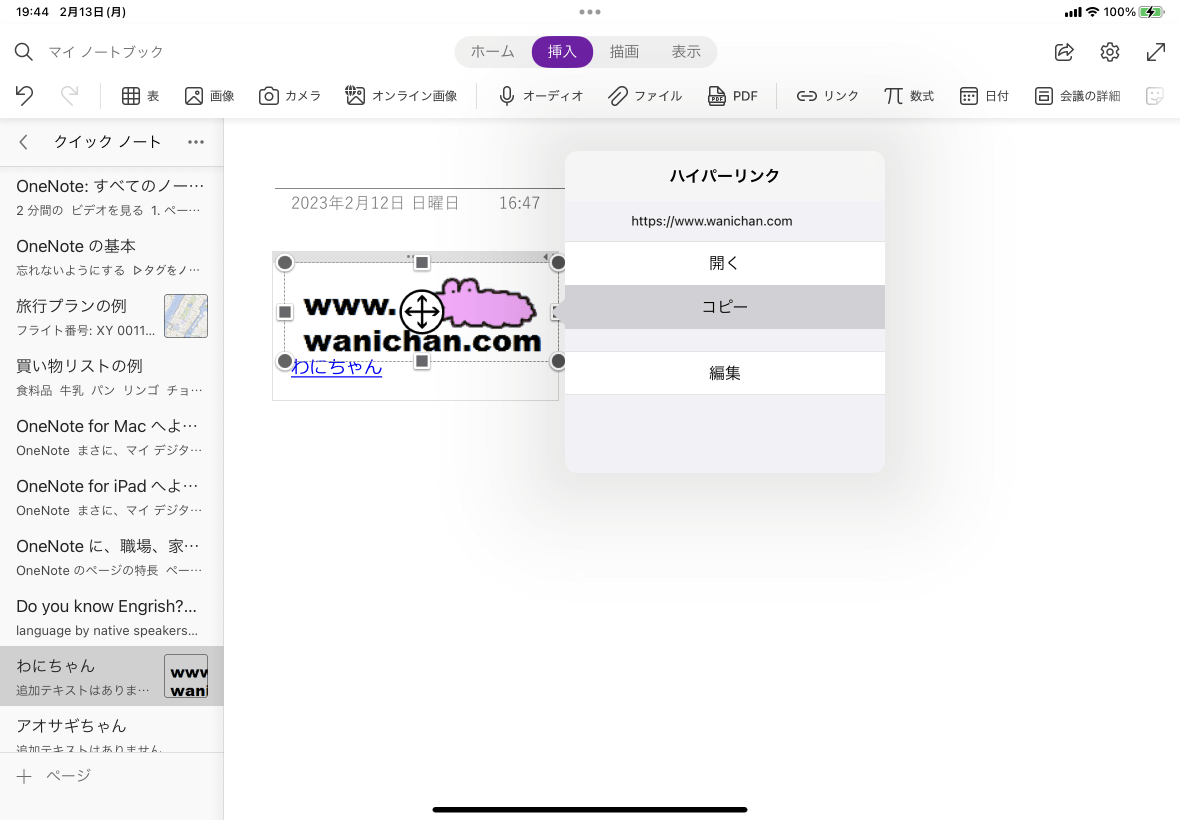
Task: Go back from クイック ノート section
Action: [23, 142]
